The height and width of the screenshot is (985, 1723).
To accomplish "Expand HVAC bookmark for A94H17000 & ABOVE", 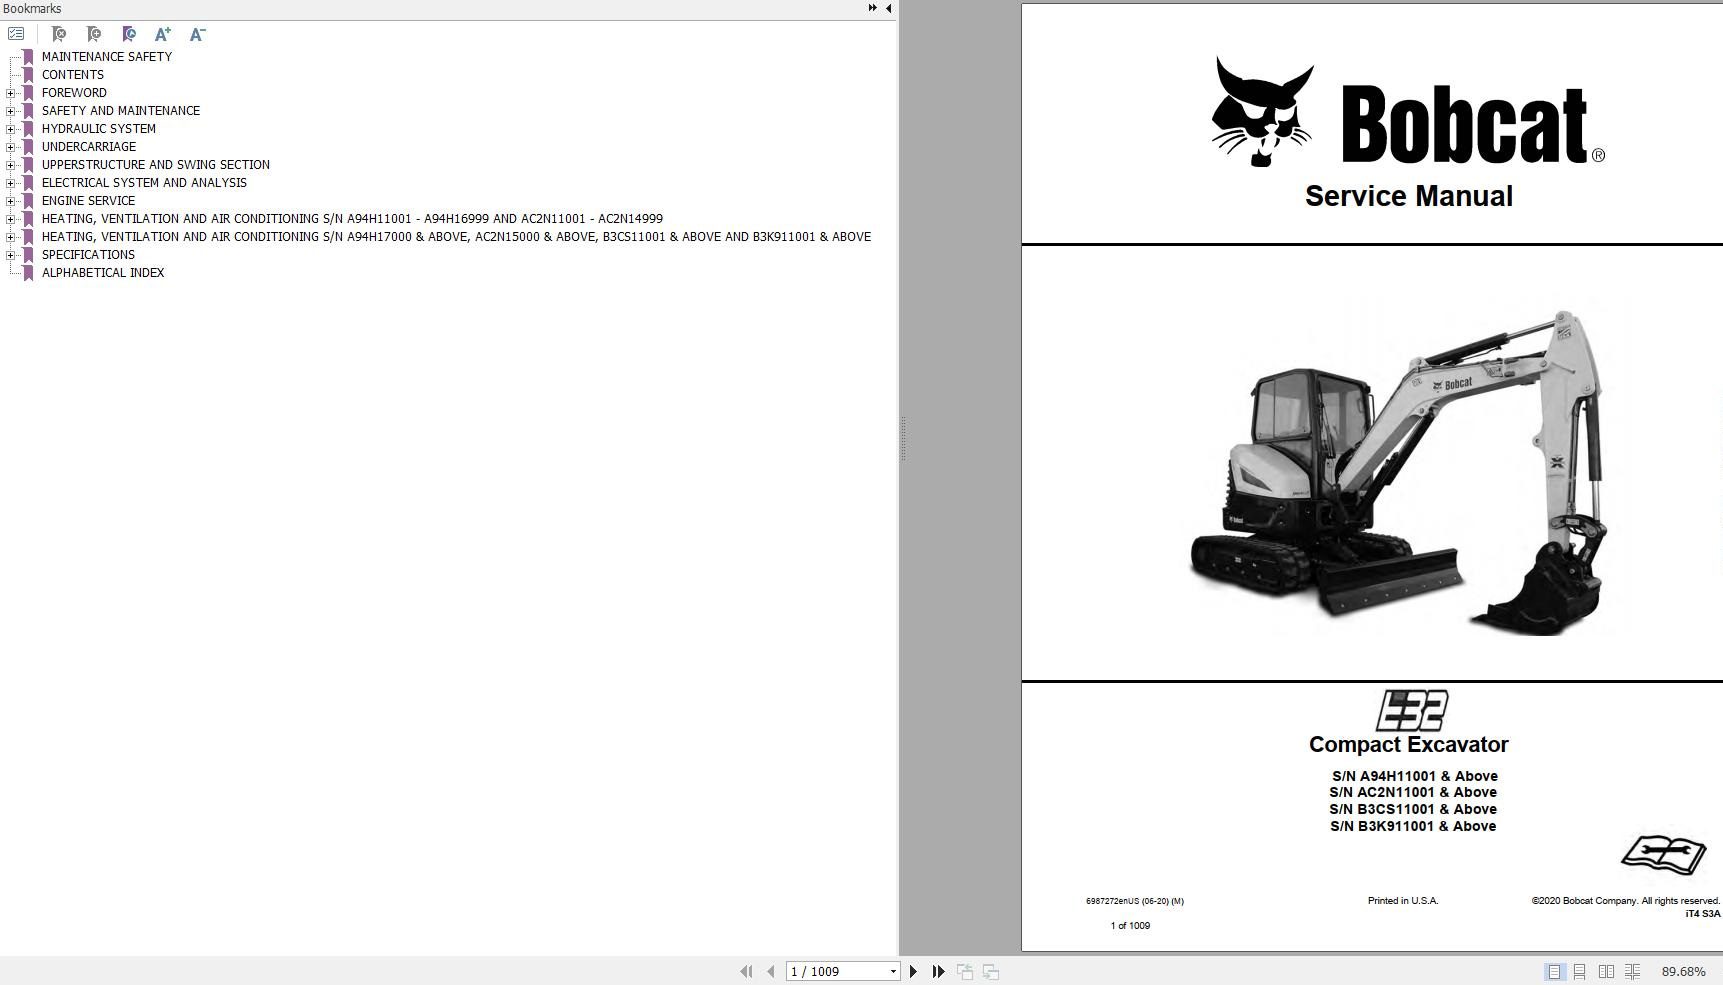I will point(11,237).
